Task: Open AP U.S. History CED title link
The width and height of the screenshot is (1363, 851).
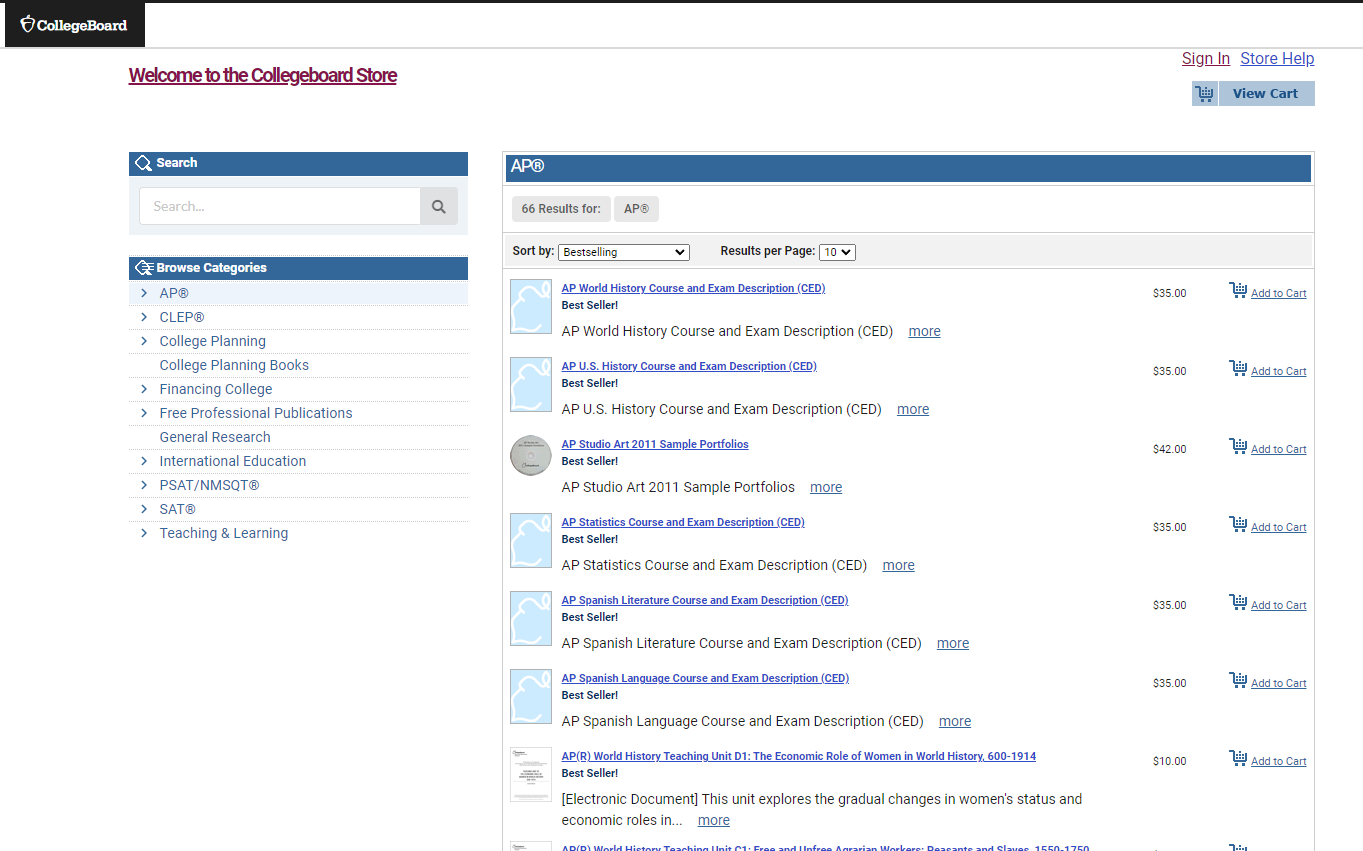Action: click(x=689, y=366)
